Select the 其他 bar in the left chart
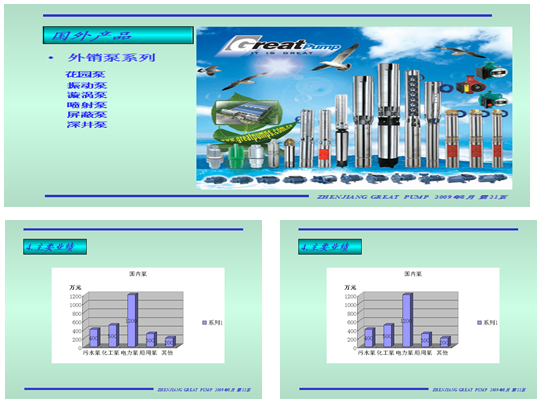 170,342
